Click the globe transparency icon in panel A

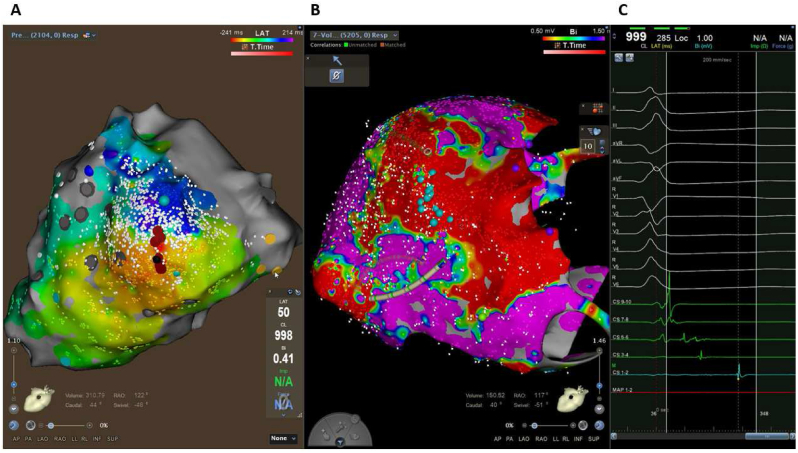31,425
